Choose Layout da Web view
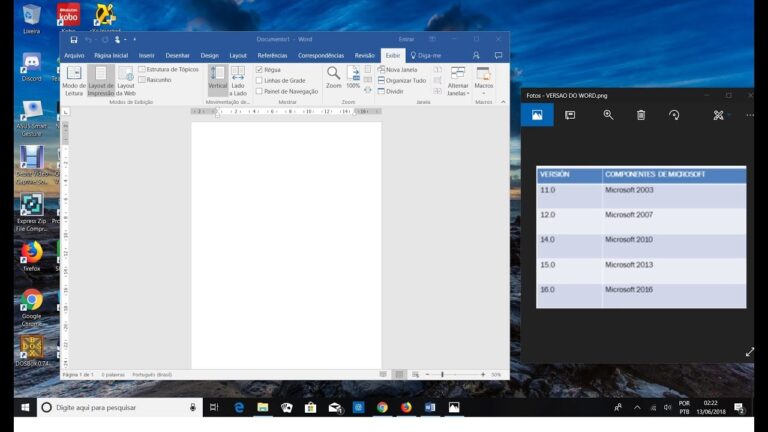Image resolution: width=768 pixels, height=432 pixels. [126, 81]
